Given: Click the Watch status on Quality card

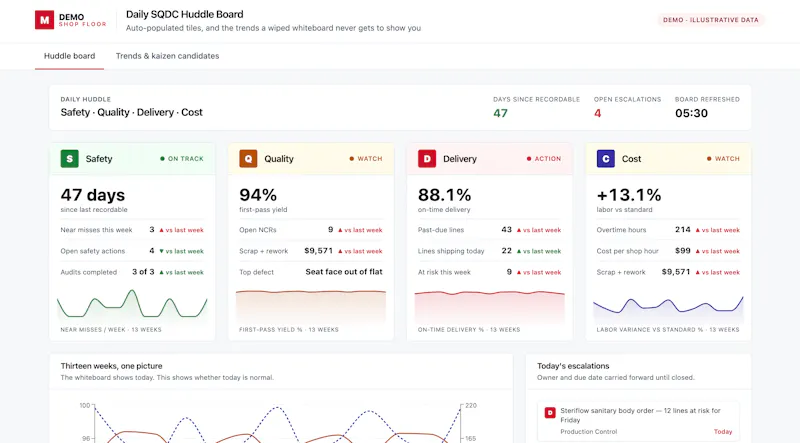Looking at the screenshot, I should pos(366,159).
